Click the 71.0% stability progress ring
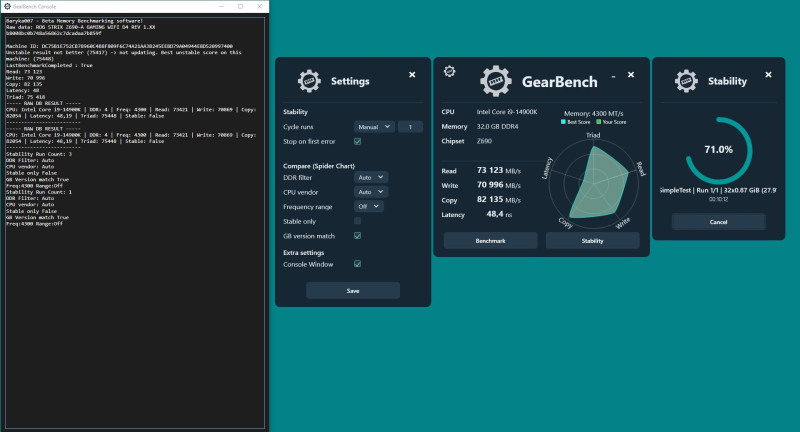This screenshot has width=800, height=432. pos(718,150)
